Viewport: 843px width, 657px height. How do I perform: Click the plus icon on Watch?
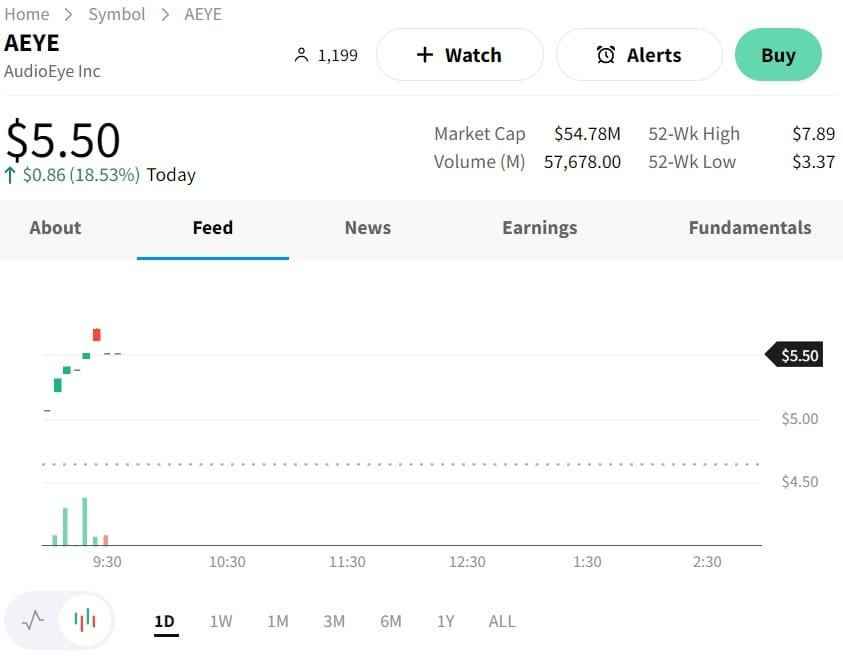point(425,55)
